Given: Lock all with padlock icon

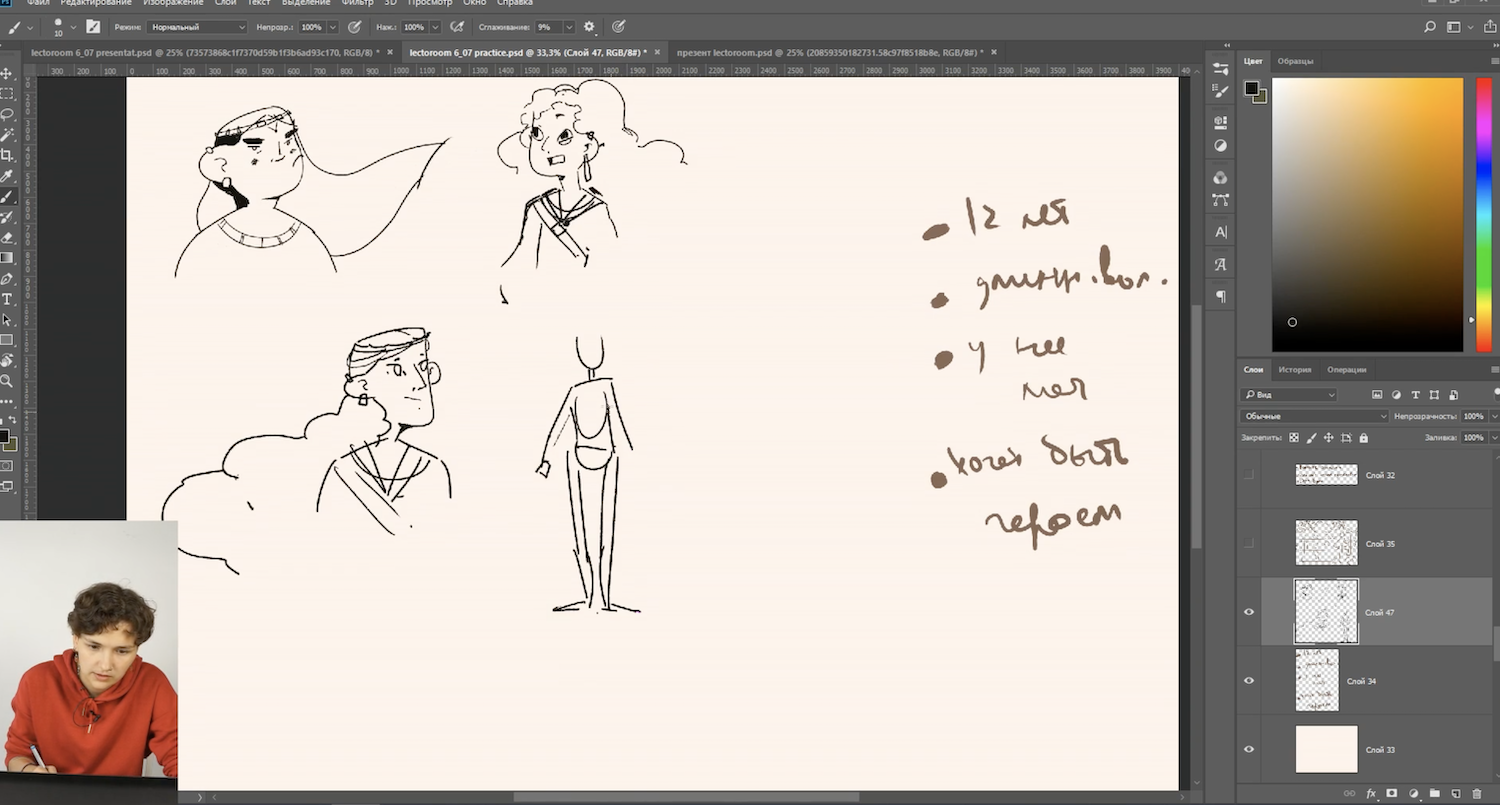Looking at the screenshot, I should (1363, 438).
